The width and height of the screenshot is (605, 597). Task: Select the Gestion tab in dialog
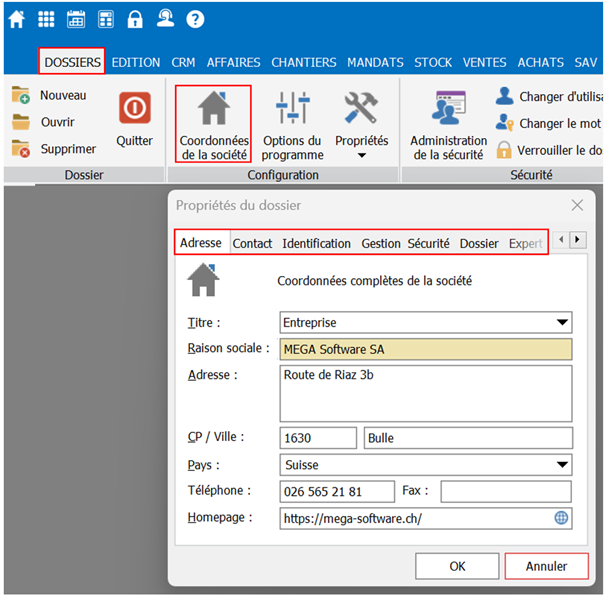(x=381, y=244)
